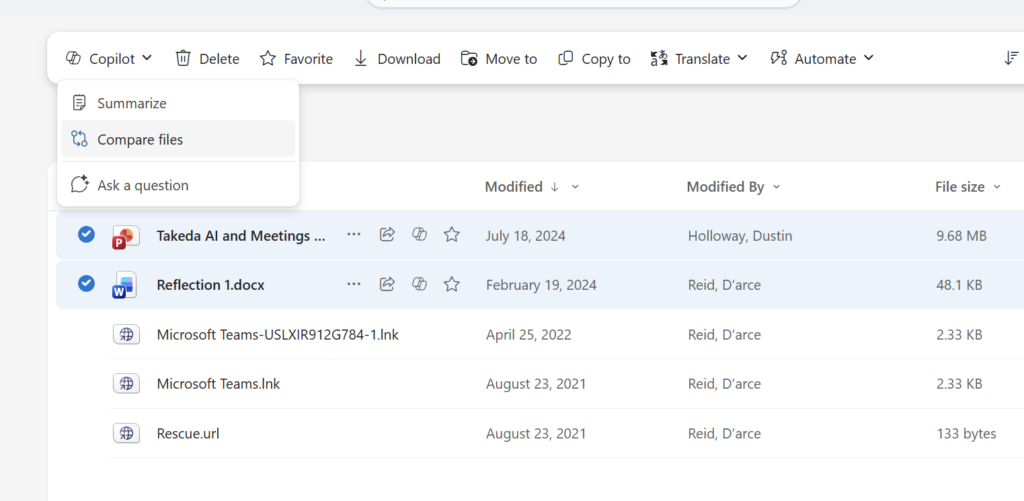Expand the Translate dropdown
This screenshot has height=501, width=1024.
742,58
